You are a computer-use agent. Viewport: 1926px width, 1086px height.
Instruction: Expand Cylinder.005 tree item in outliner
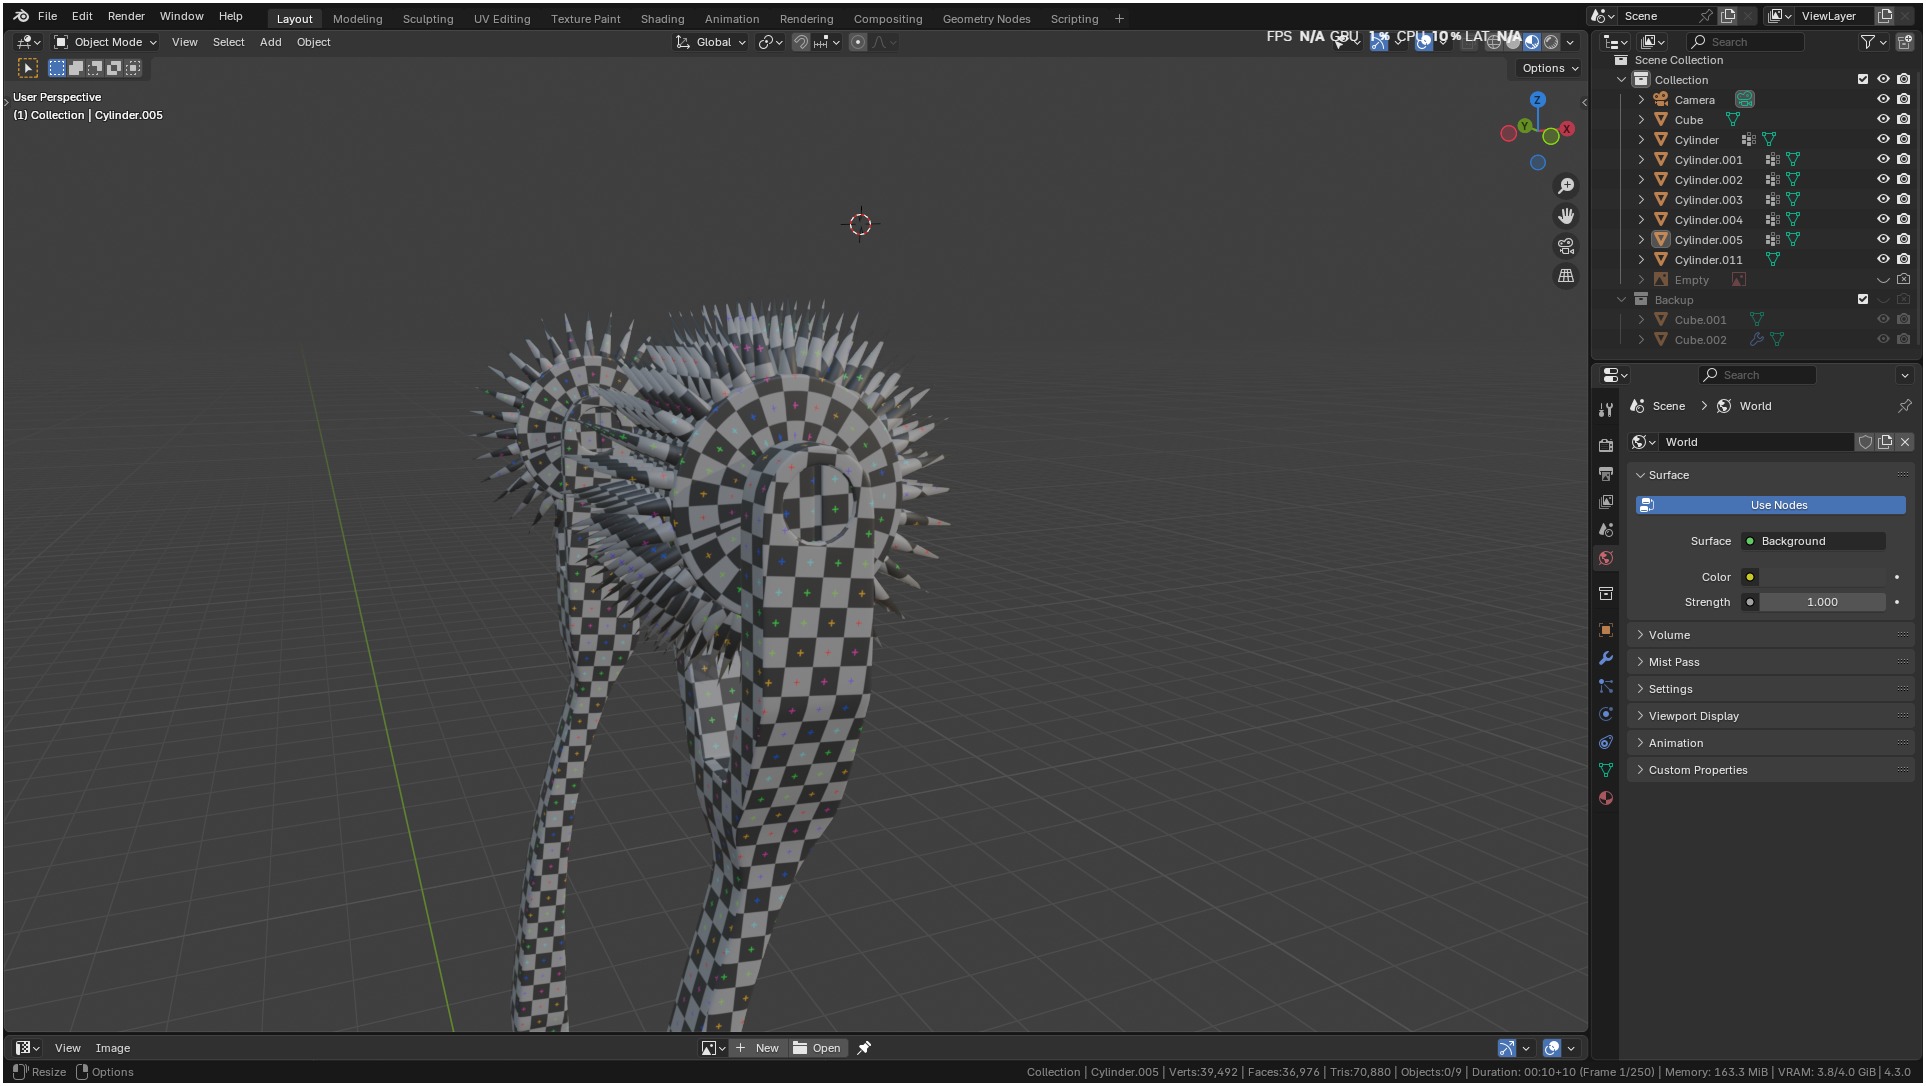pyautogui.click(x=1641, y=240)
